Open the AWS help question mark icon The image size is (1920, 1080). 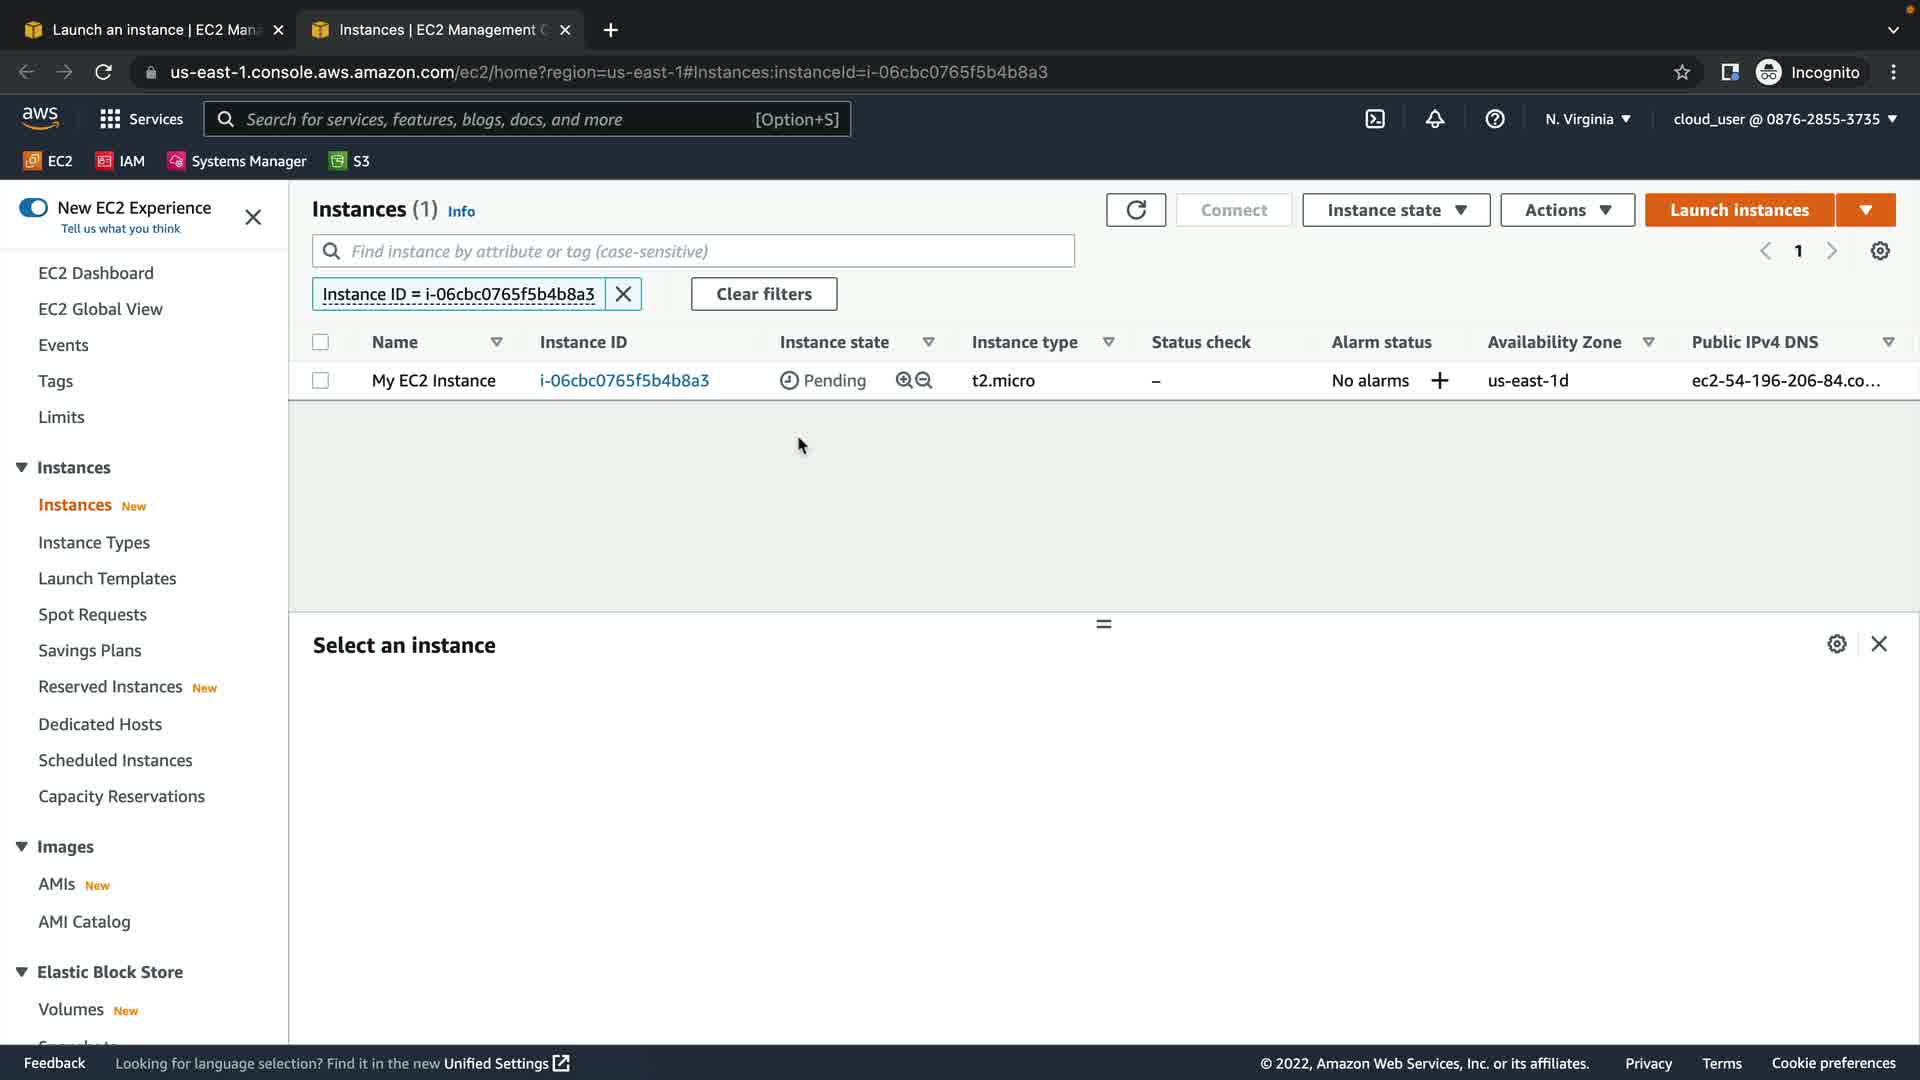[x=1495, y=119]
